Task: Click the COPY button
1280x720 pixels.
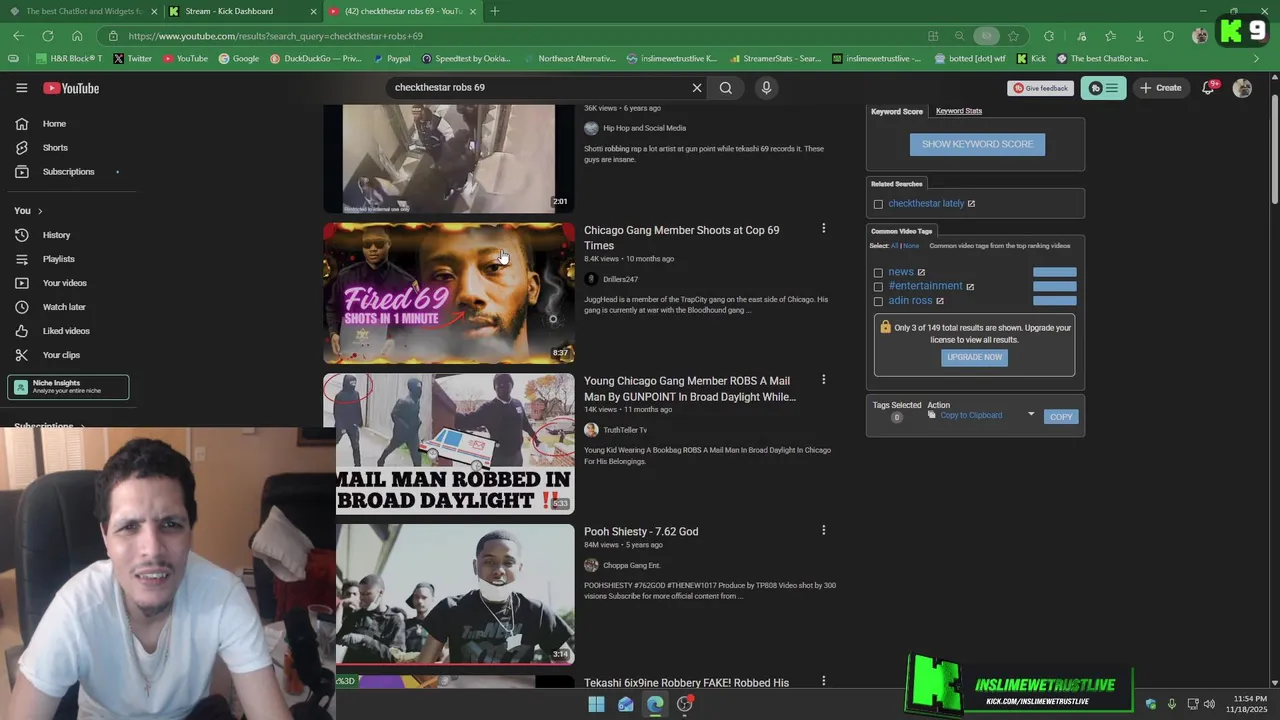Action: pos(1061,417)
